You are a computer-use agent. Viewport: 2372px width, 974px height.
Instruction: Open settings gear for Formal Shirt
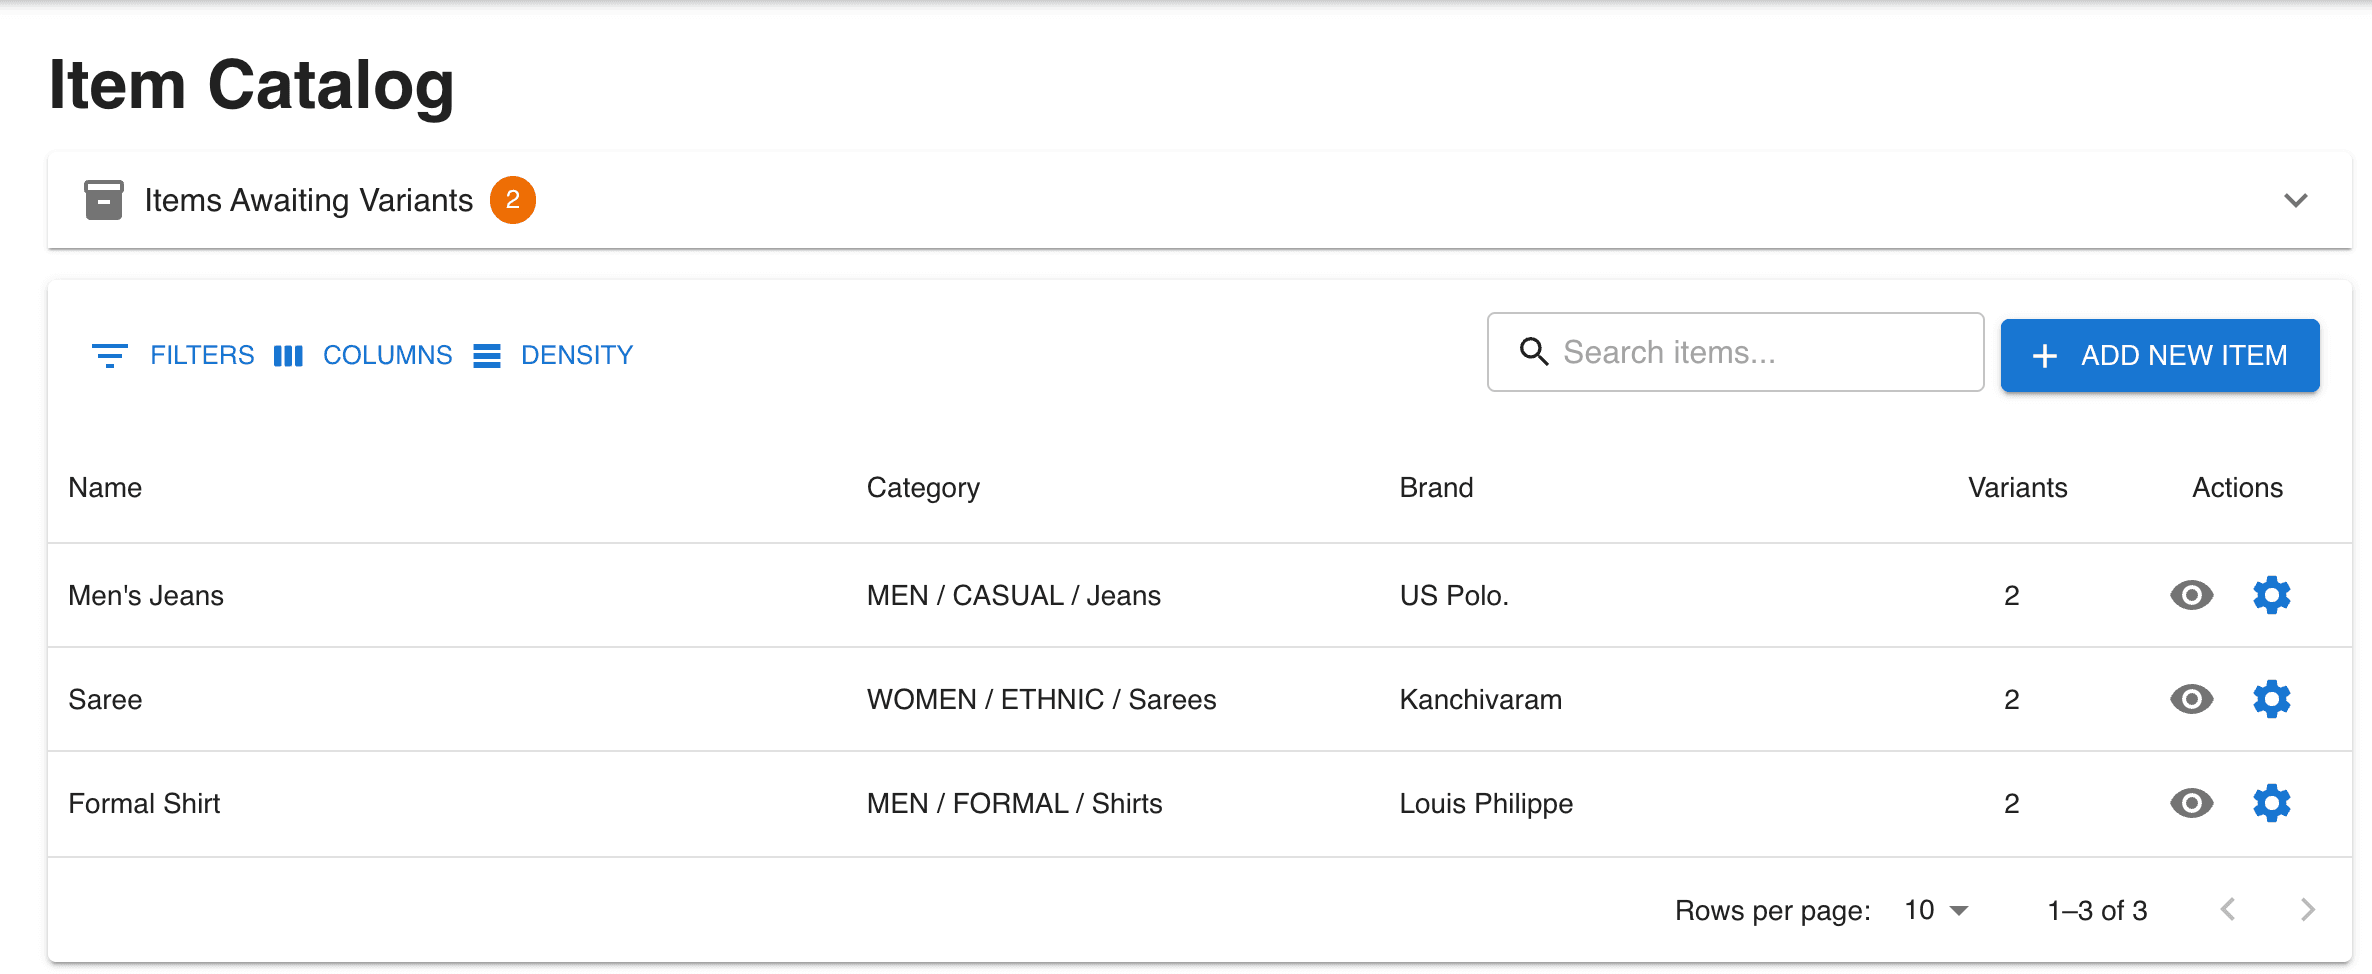click(2271, 803)
